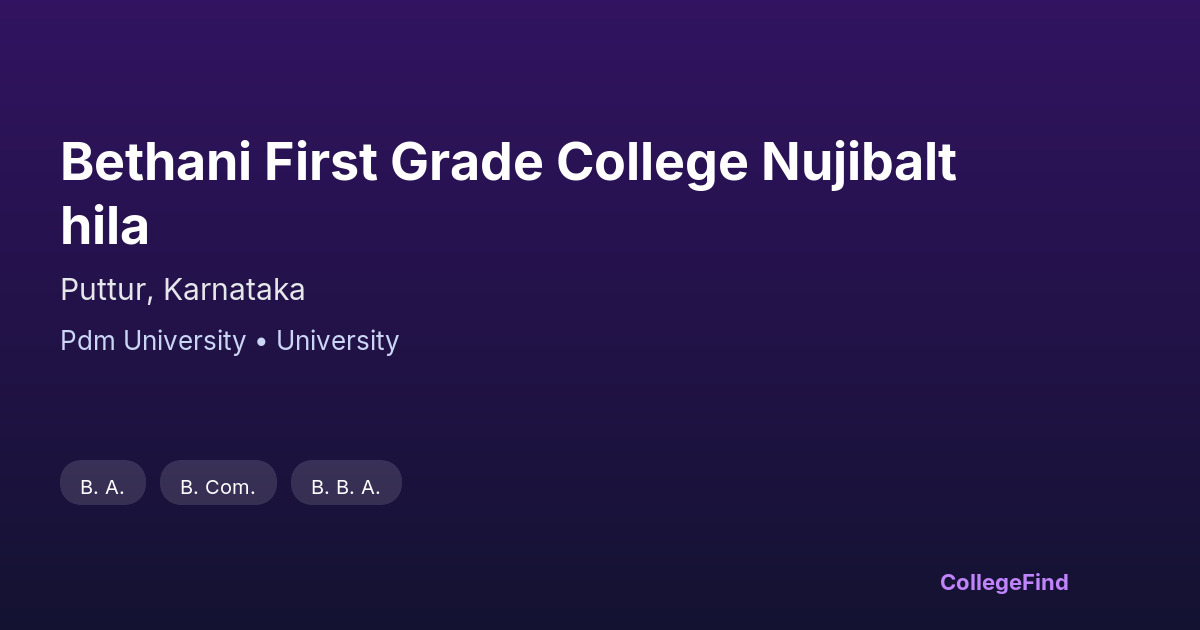Click the University type label after the bullet
Screen dimensions: 1200x630
[x=337, y=341]
